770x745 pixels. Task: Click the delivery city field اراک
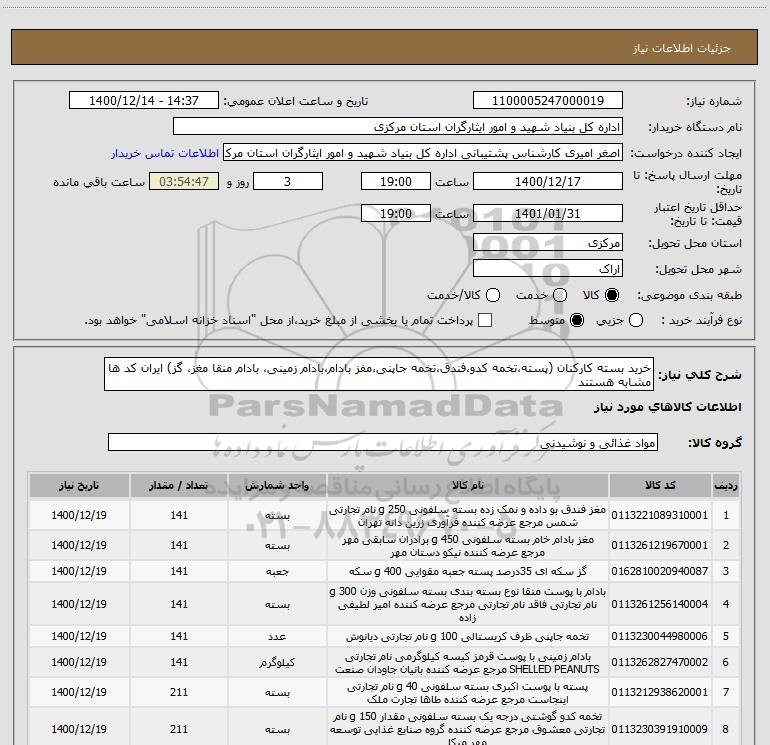[548, 269]
